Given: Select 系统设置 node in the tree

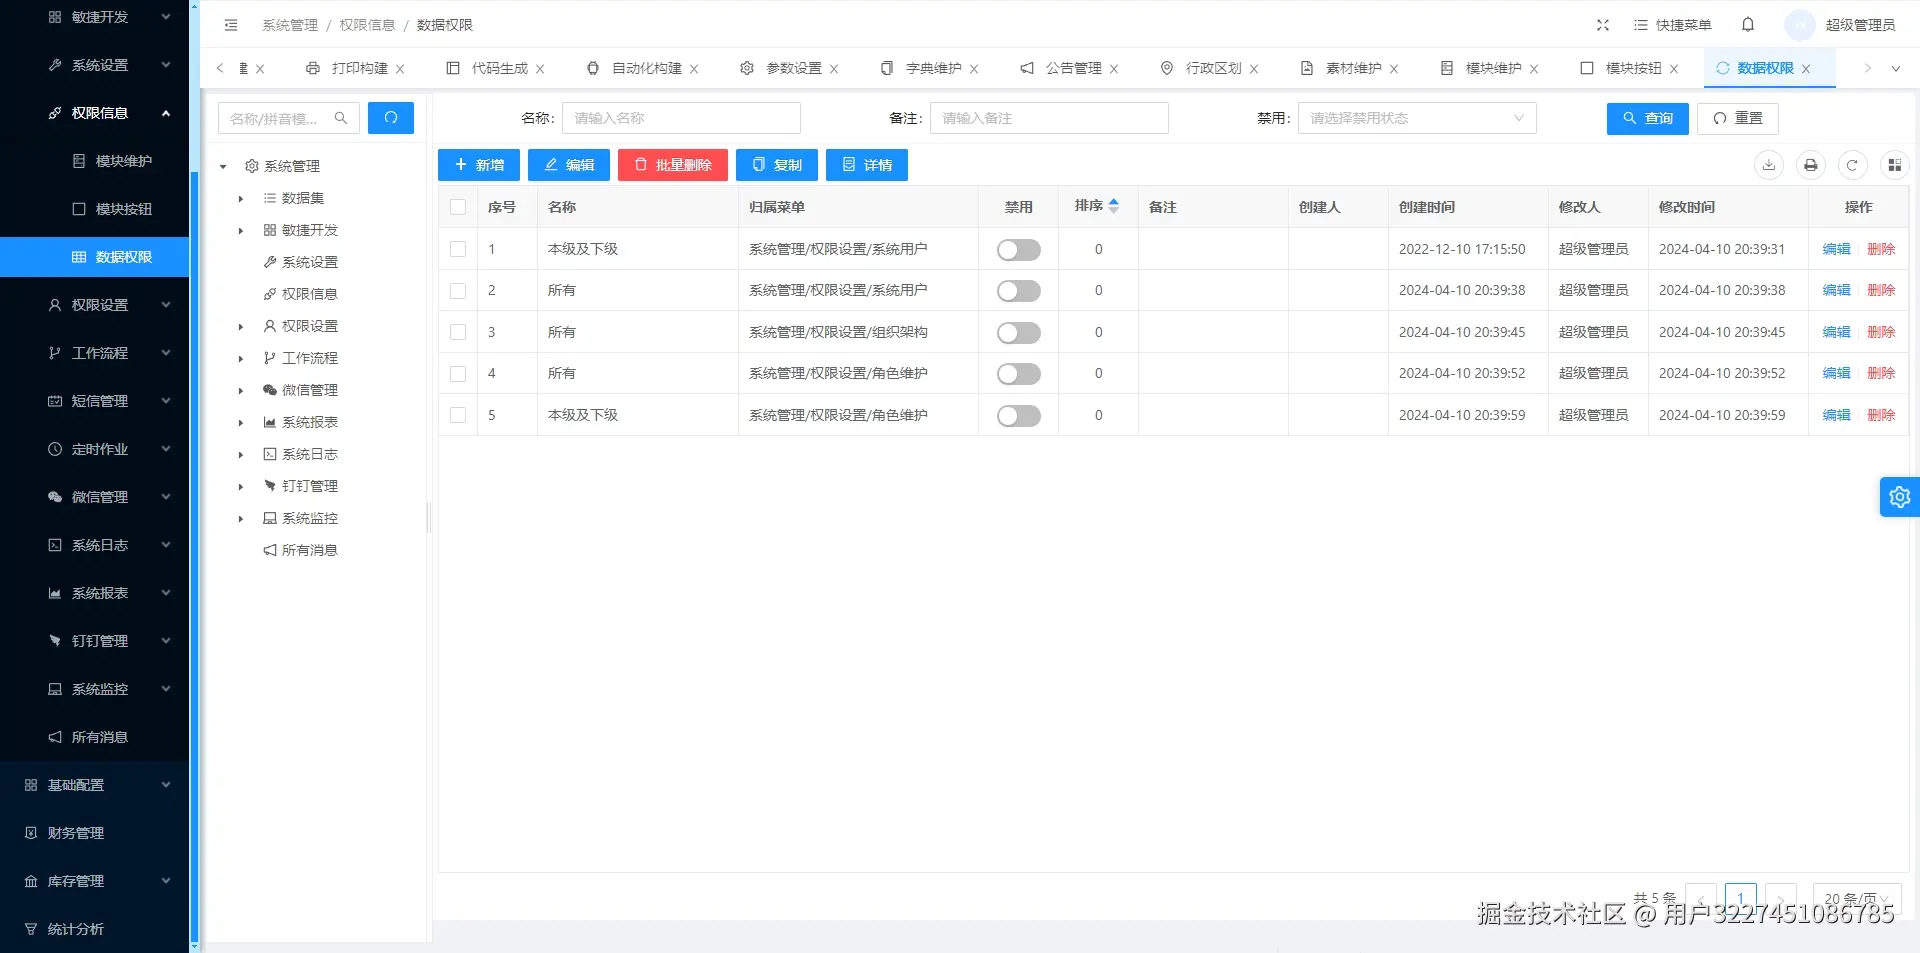Looking at the screenshot, I should pos(310,262).
